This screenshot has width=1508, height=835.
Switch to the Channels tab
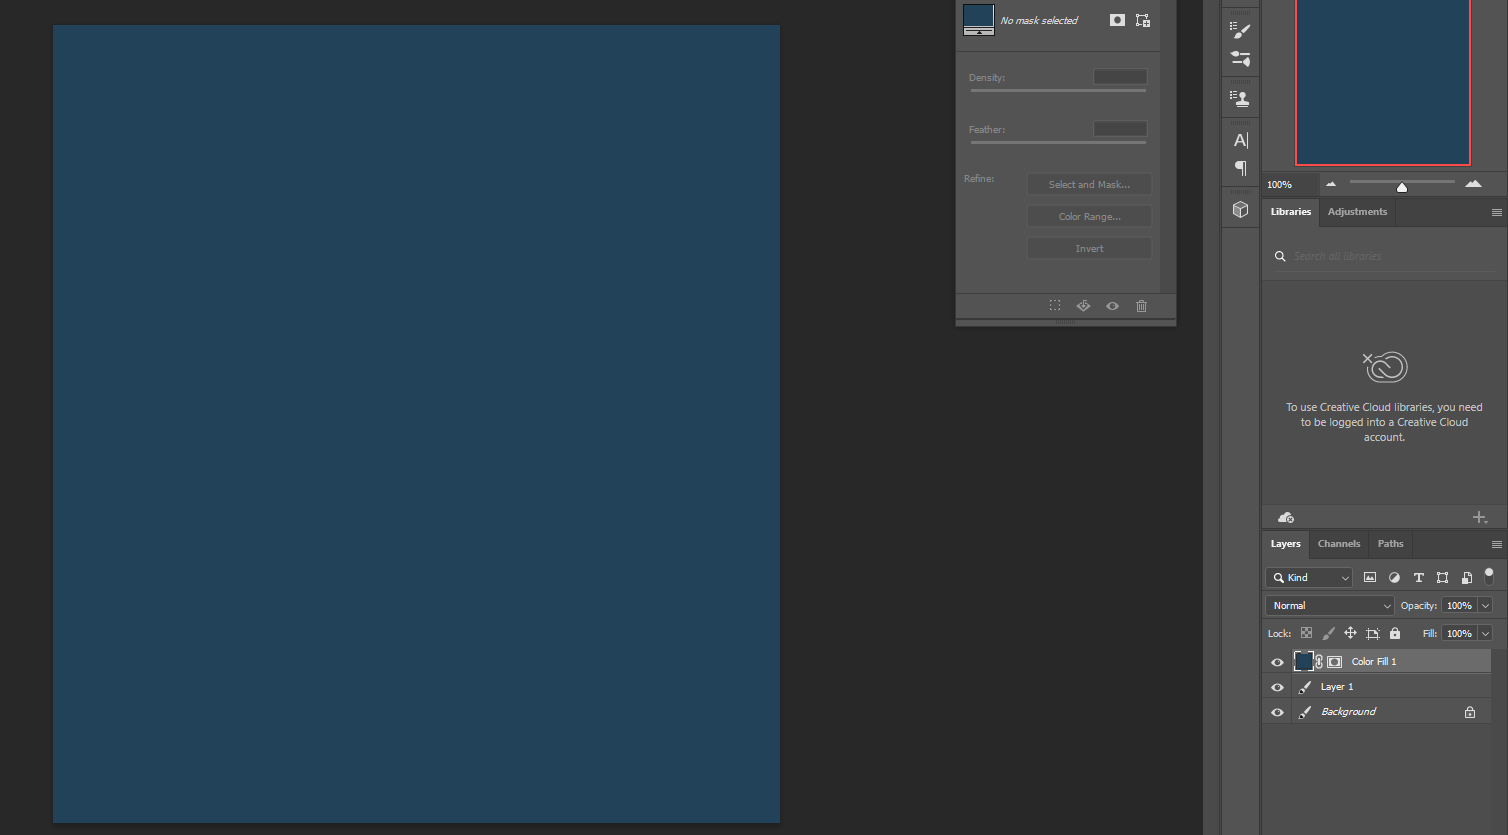1338,544
